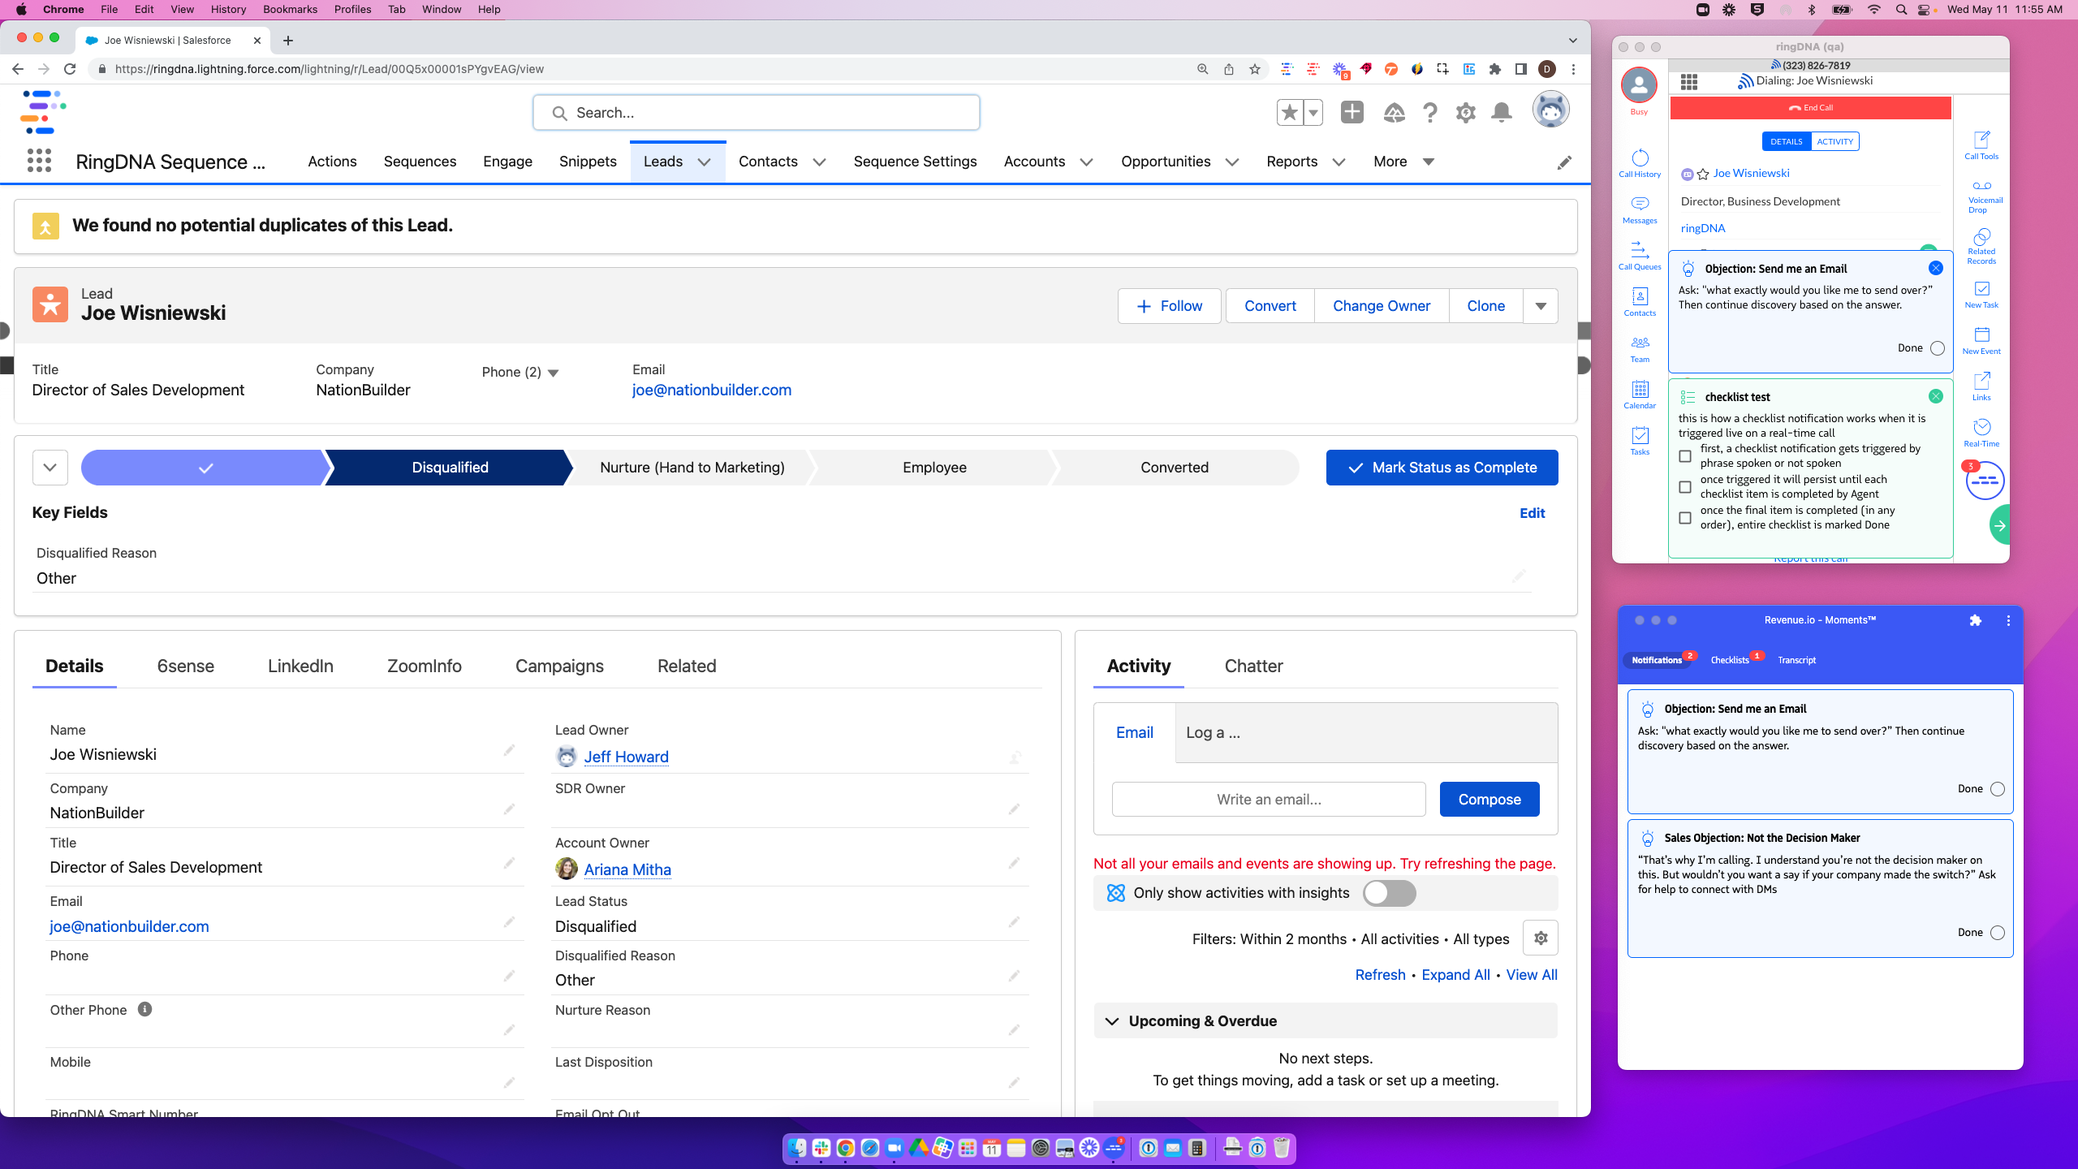This screenshot has height=1169, width=2078.
Task: Open the ringDNA dialer apps grid icon
Action: point(1689,82)
